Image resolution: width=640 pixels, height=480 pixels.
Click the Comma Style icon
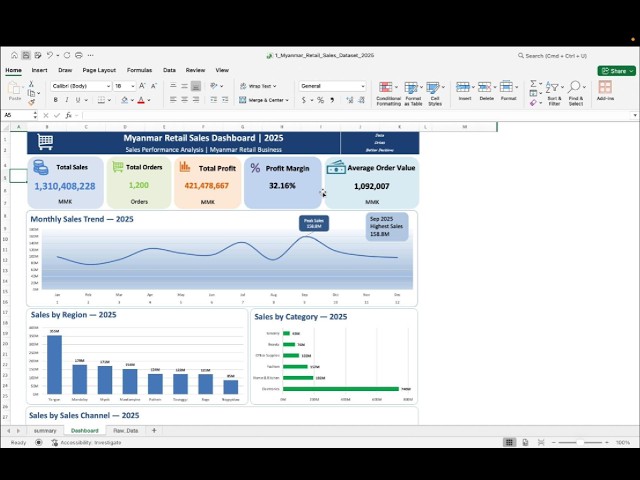(332, 100)
